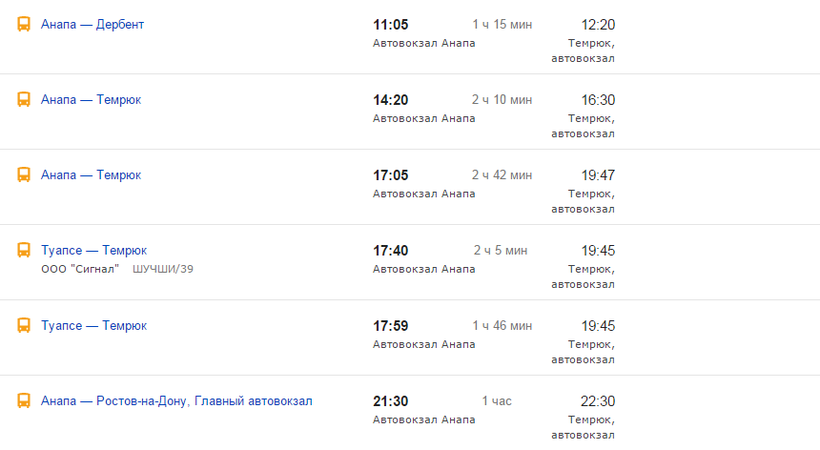
Task: Open the Анапа — Ростов-на-Дону, Главный автовокзал link
Action: [176, 401]
